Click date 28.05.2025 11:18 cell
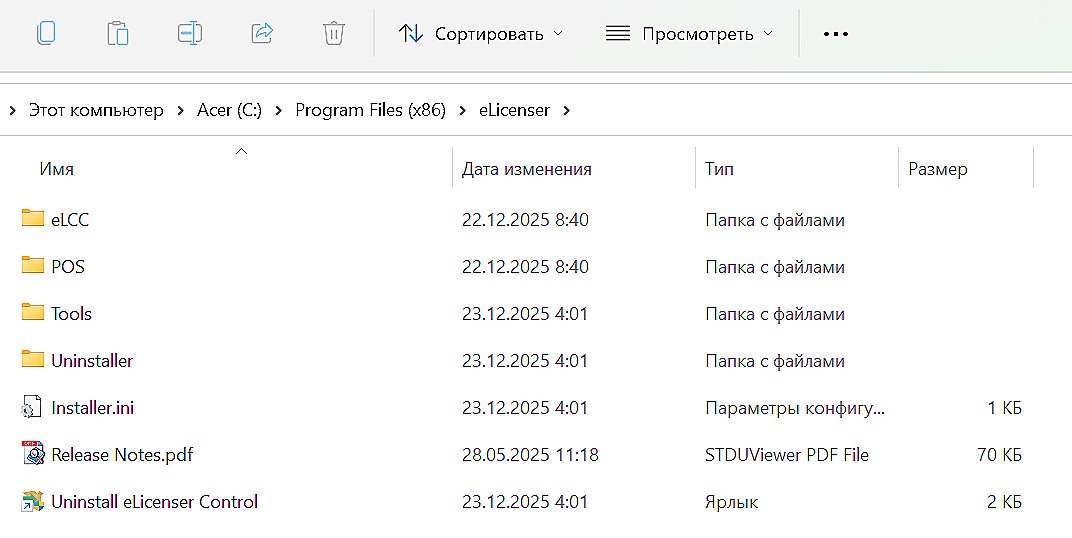Screen dimensions: 1072x538 click(x=531, y=455)
